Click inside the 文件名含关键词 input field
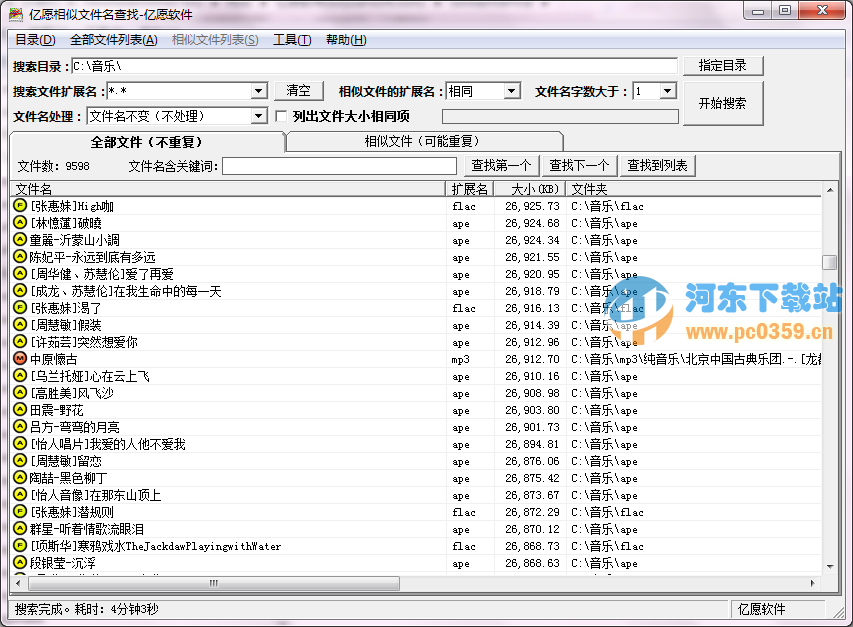853x627 pixels. (338, 165)
